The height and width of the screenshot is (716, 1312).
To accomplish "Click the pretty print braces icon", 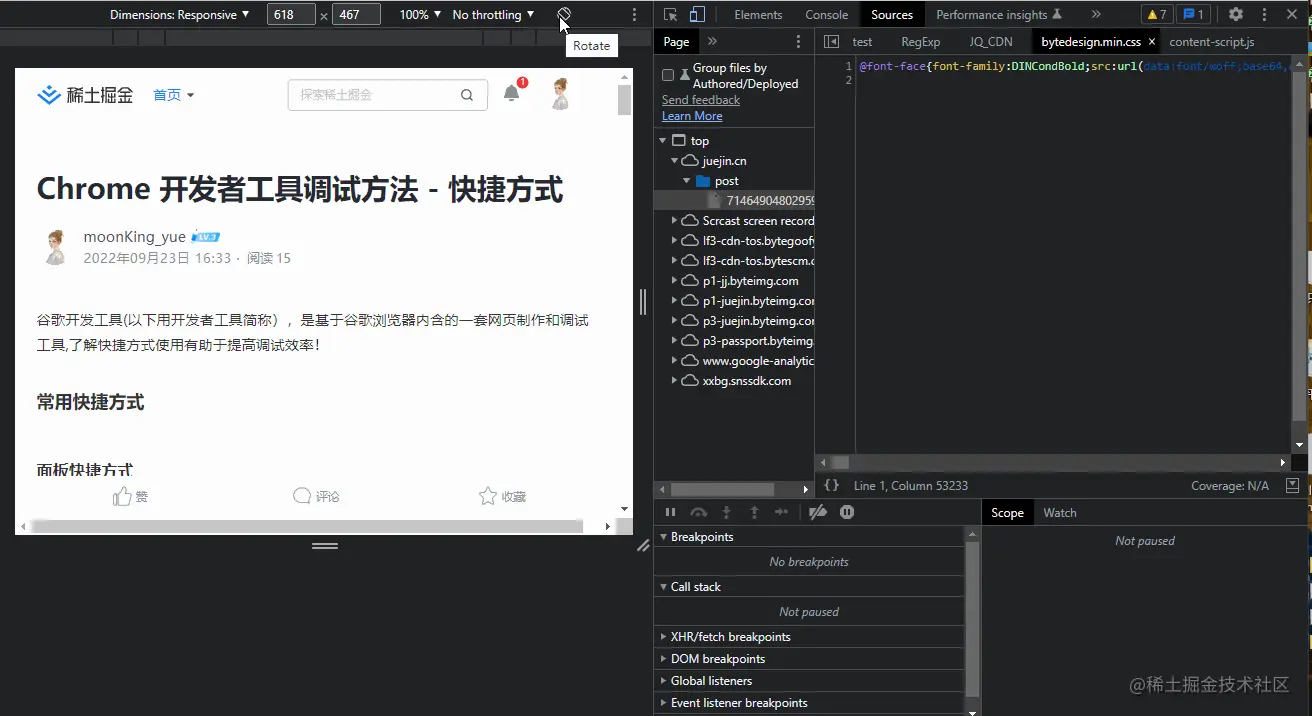I will coord(831,486).
